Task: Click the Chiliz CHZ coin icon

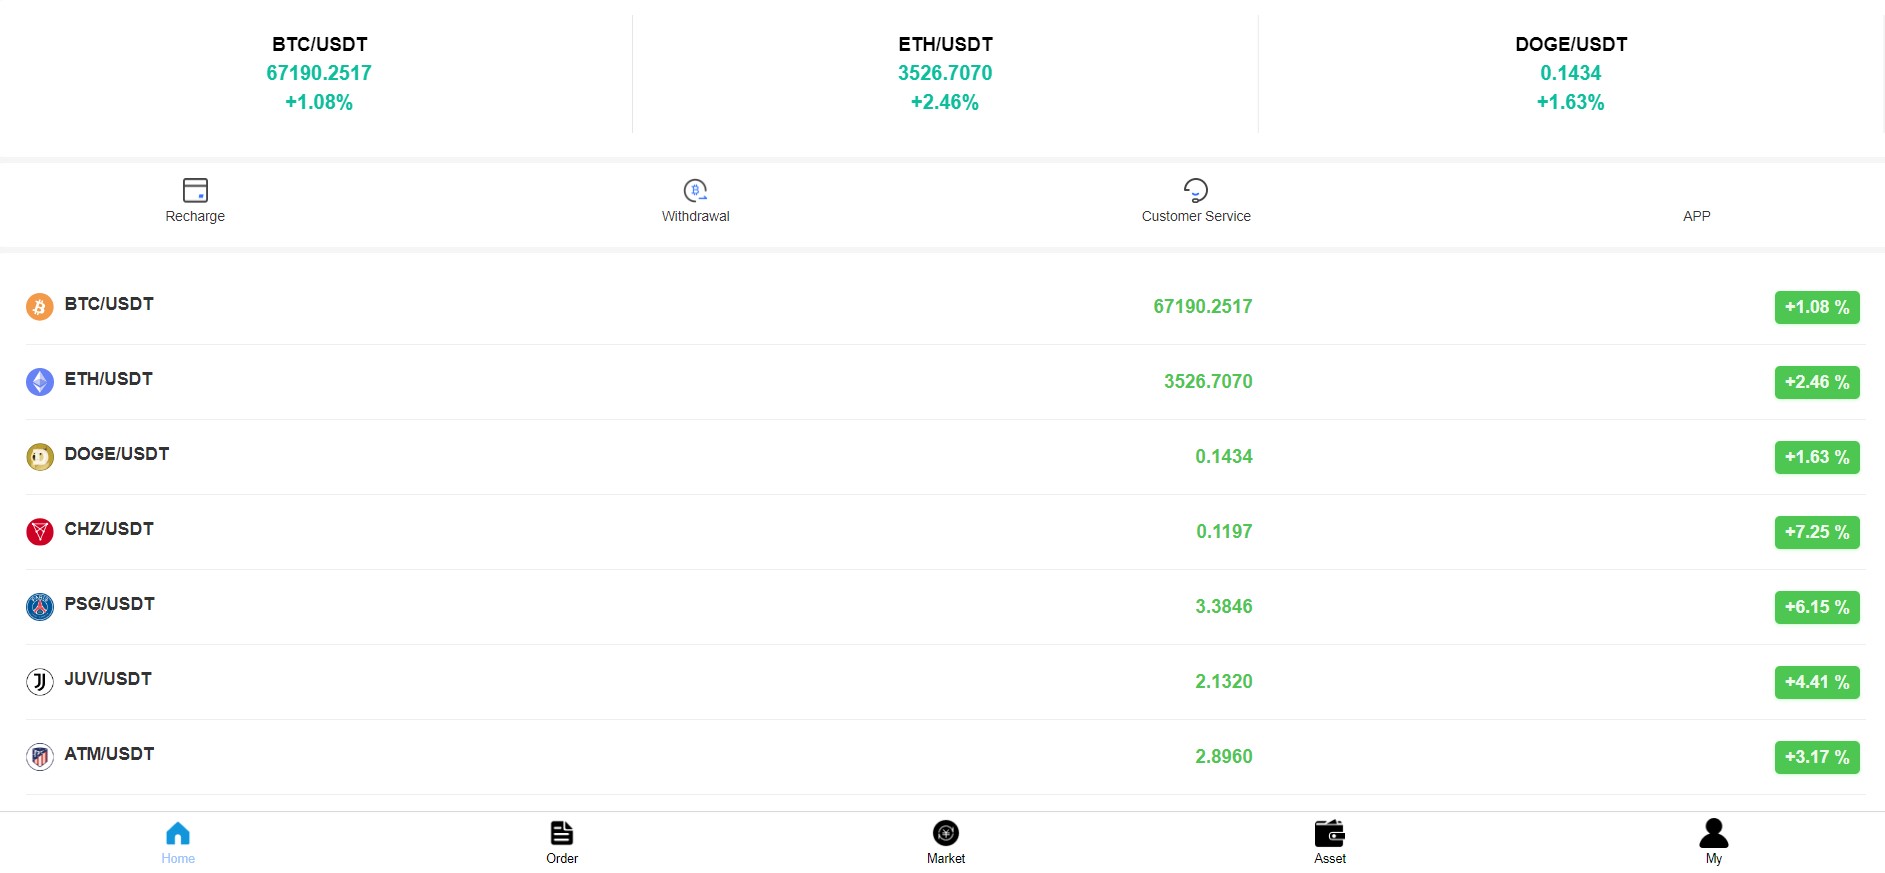Action: (x=40, y=532)
